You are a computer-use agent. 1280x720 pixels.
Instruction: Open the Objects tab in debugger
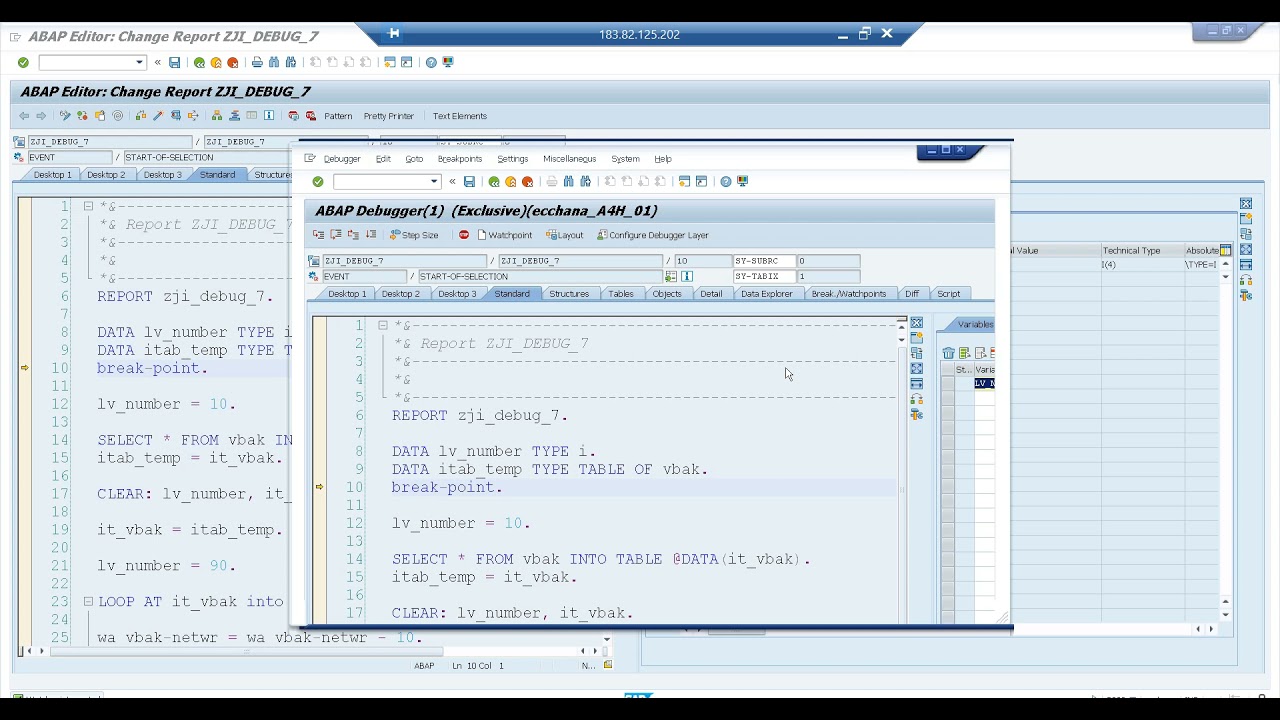coord(667,294)
